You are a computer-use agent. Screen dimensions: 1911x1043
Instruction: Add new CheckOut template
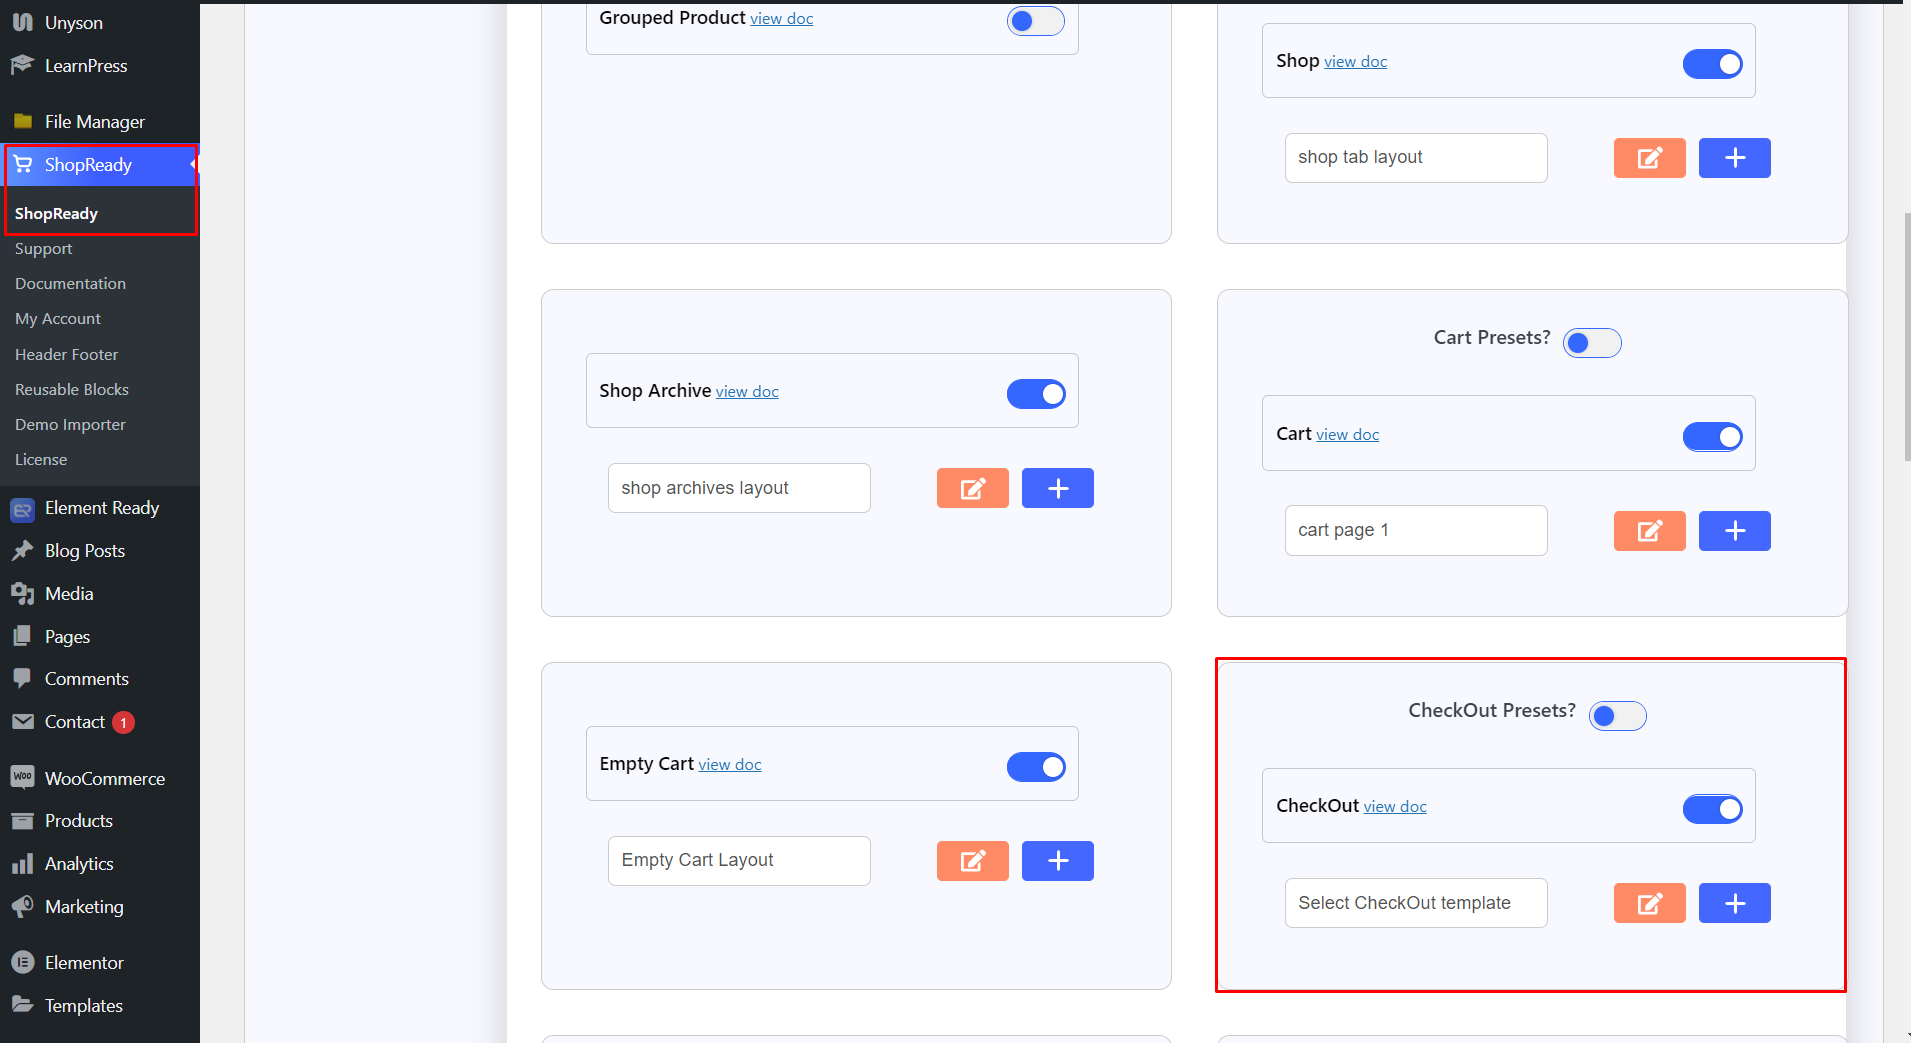click(1734, 903)
